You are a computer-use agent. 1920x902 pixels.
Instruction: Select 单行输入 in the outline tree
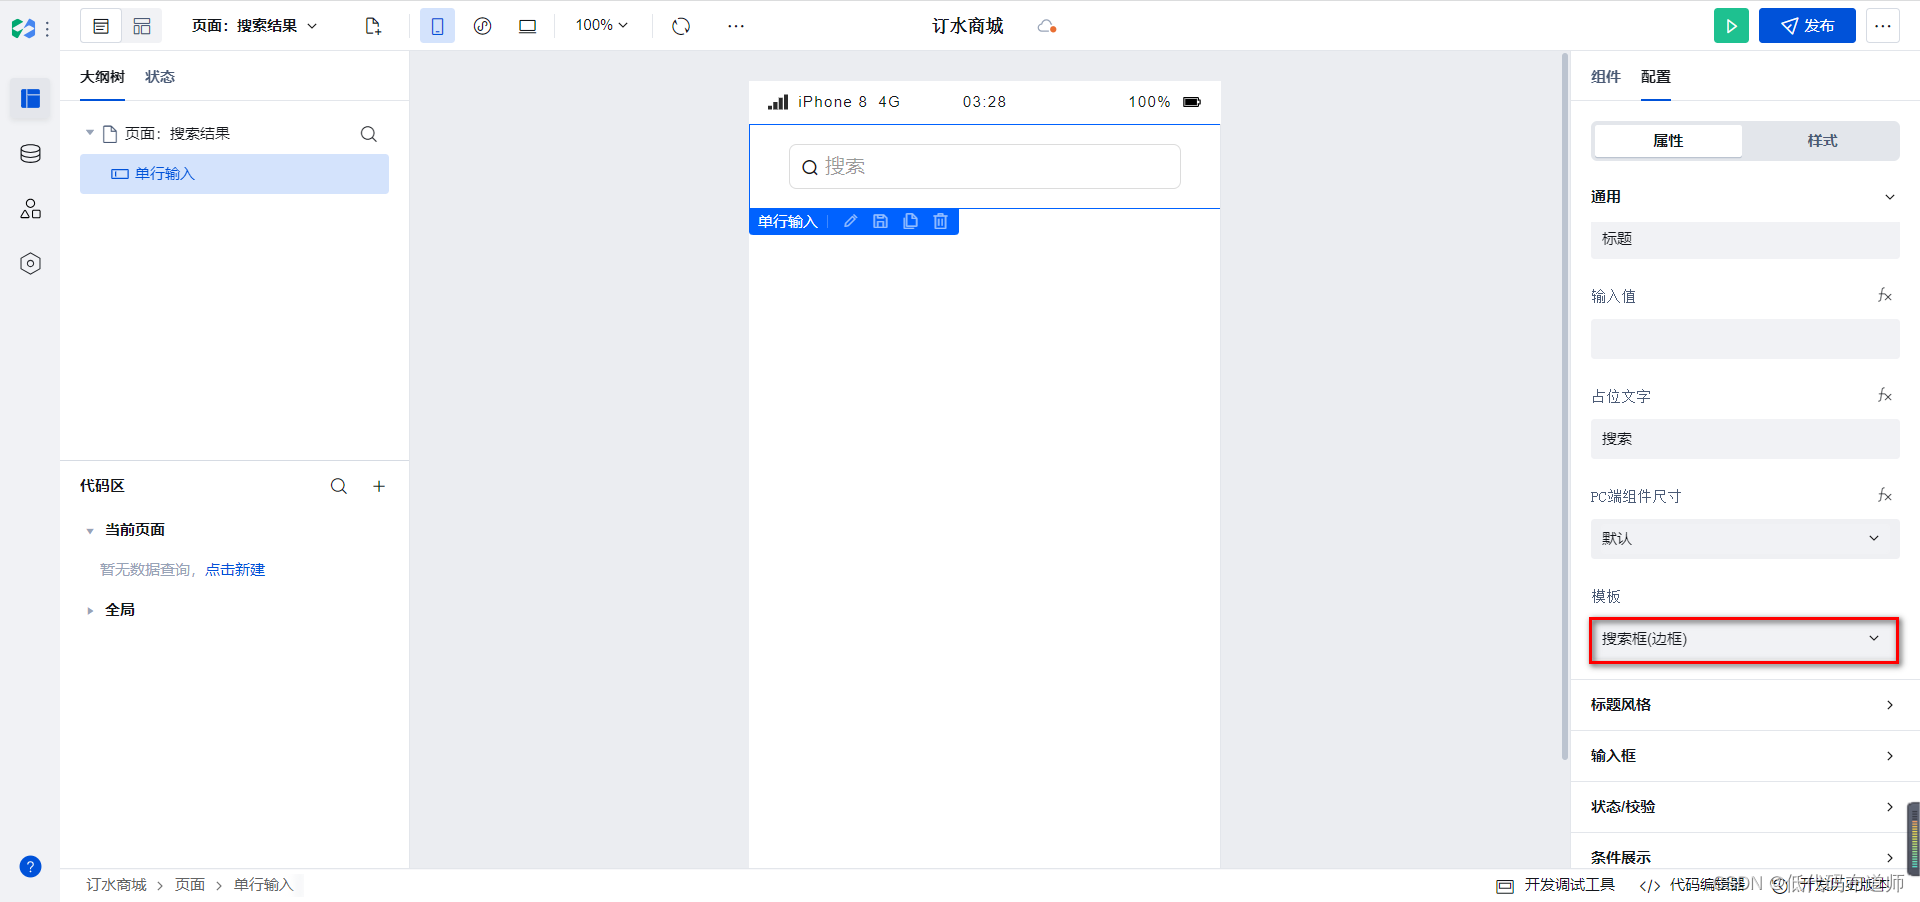[x=234, y=174]
